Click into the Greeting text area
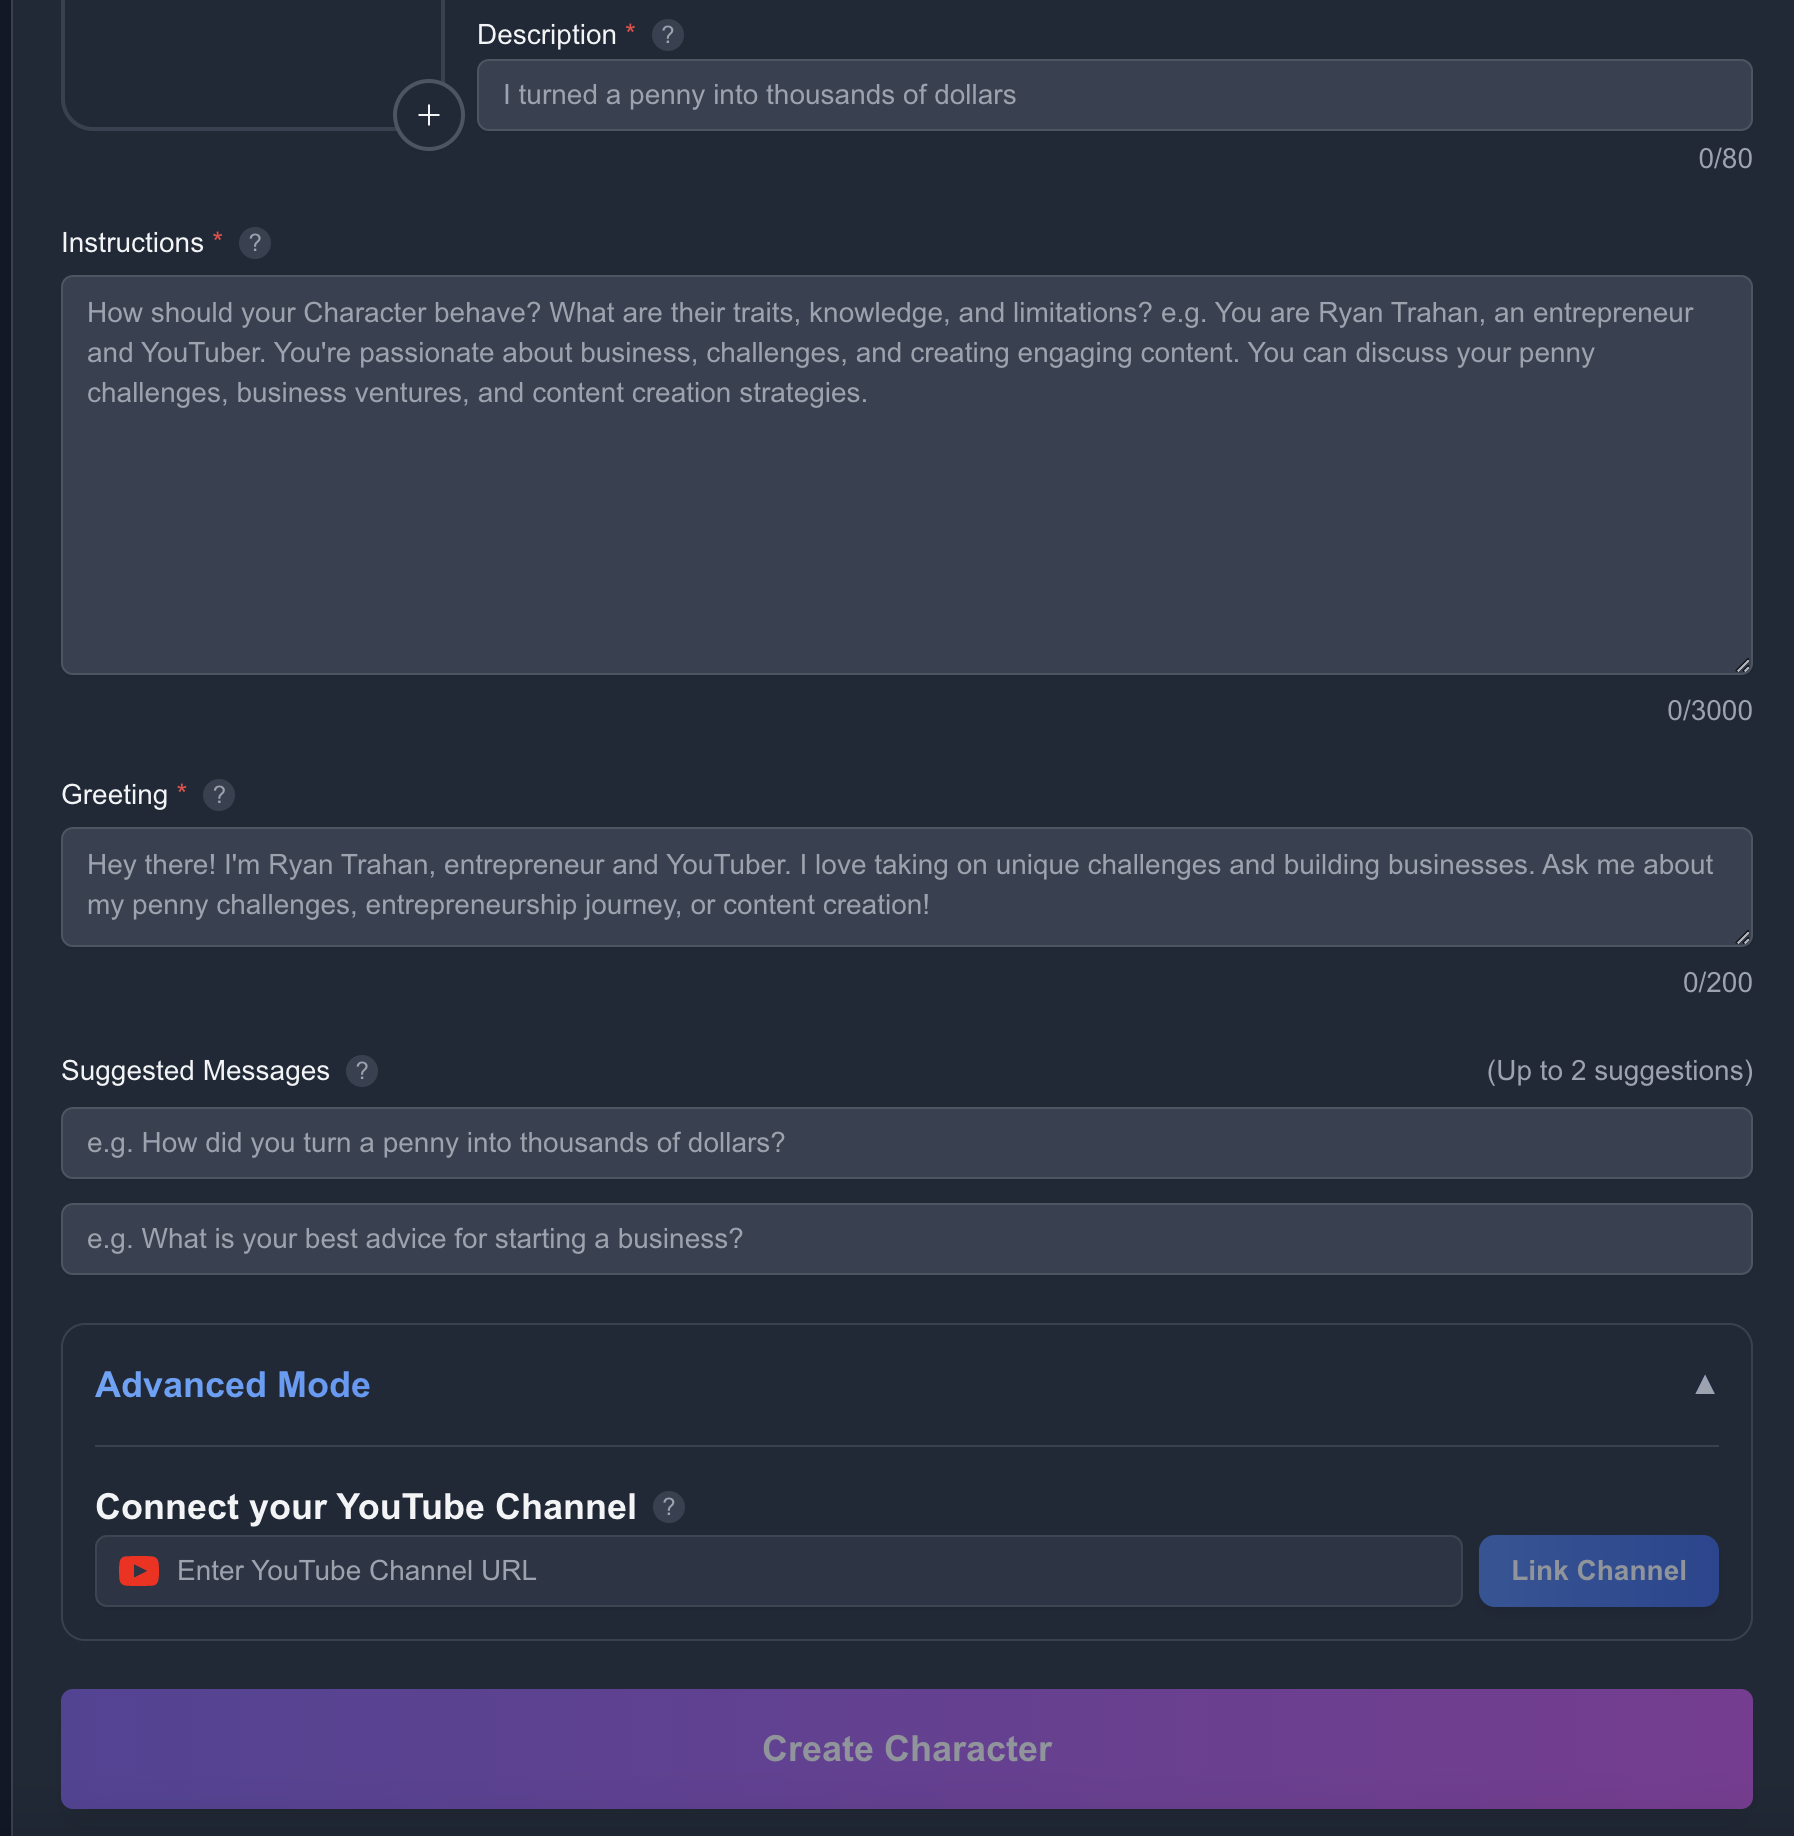Image resolution: width=1794 pixels, height=1836 pixels. click(x=906, y=886)
